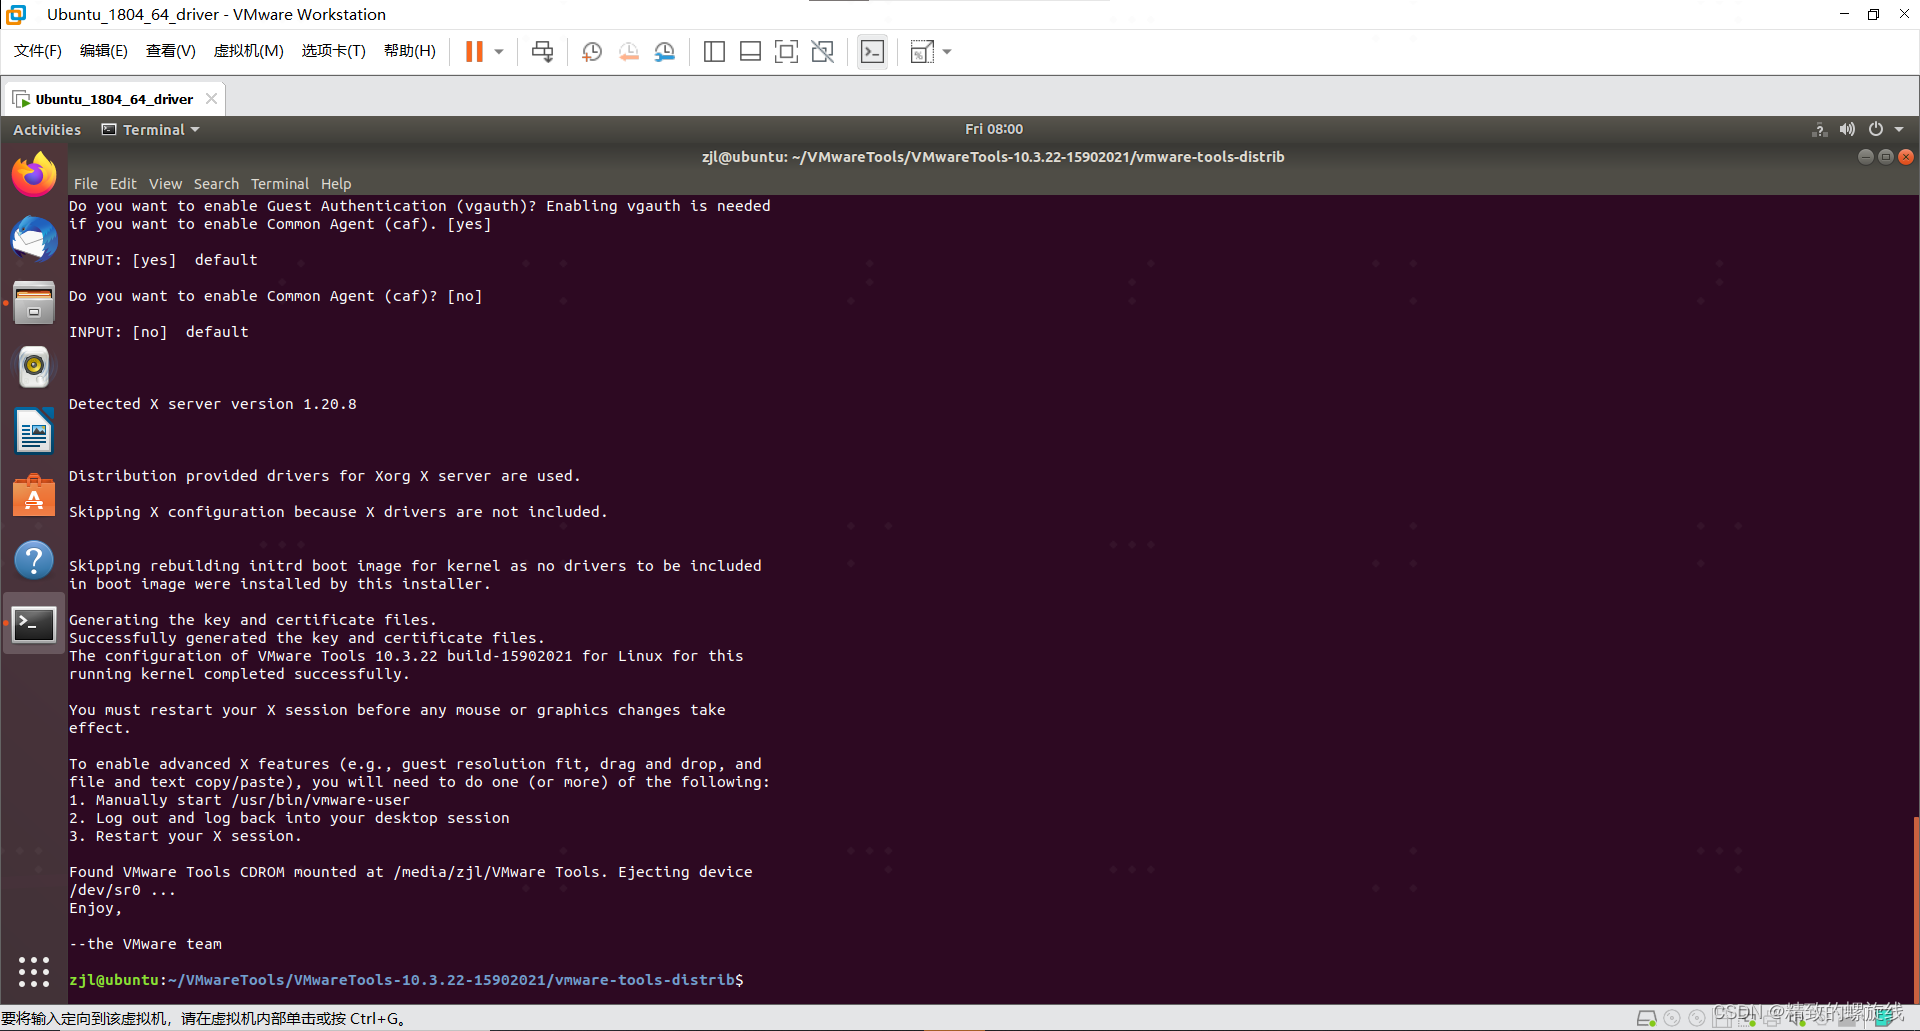Suspend the virtual machine with the pause button
The image size is (1920, 1031).
[472, 51]
